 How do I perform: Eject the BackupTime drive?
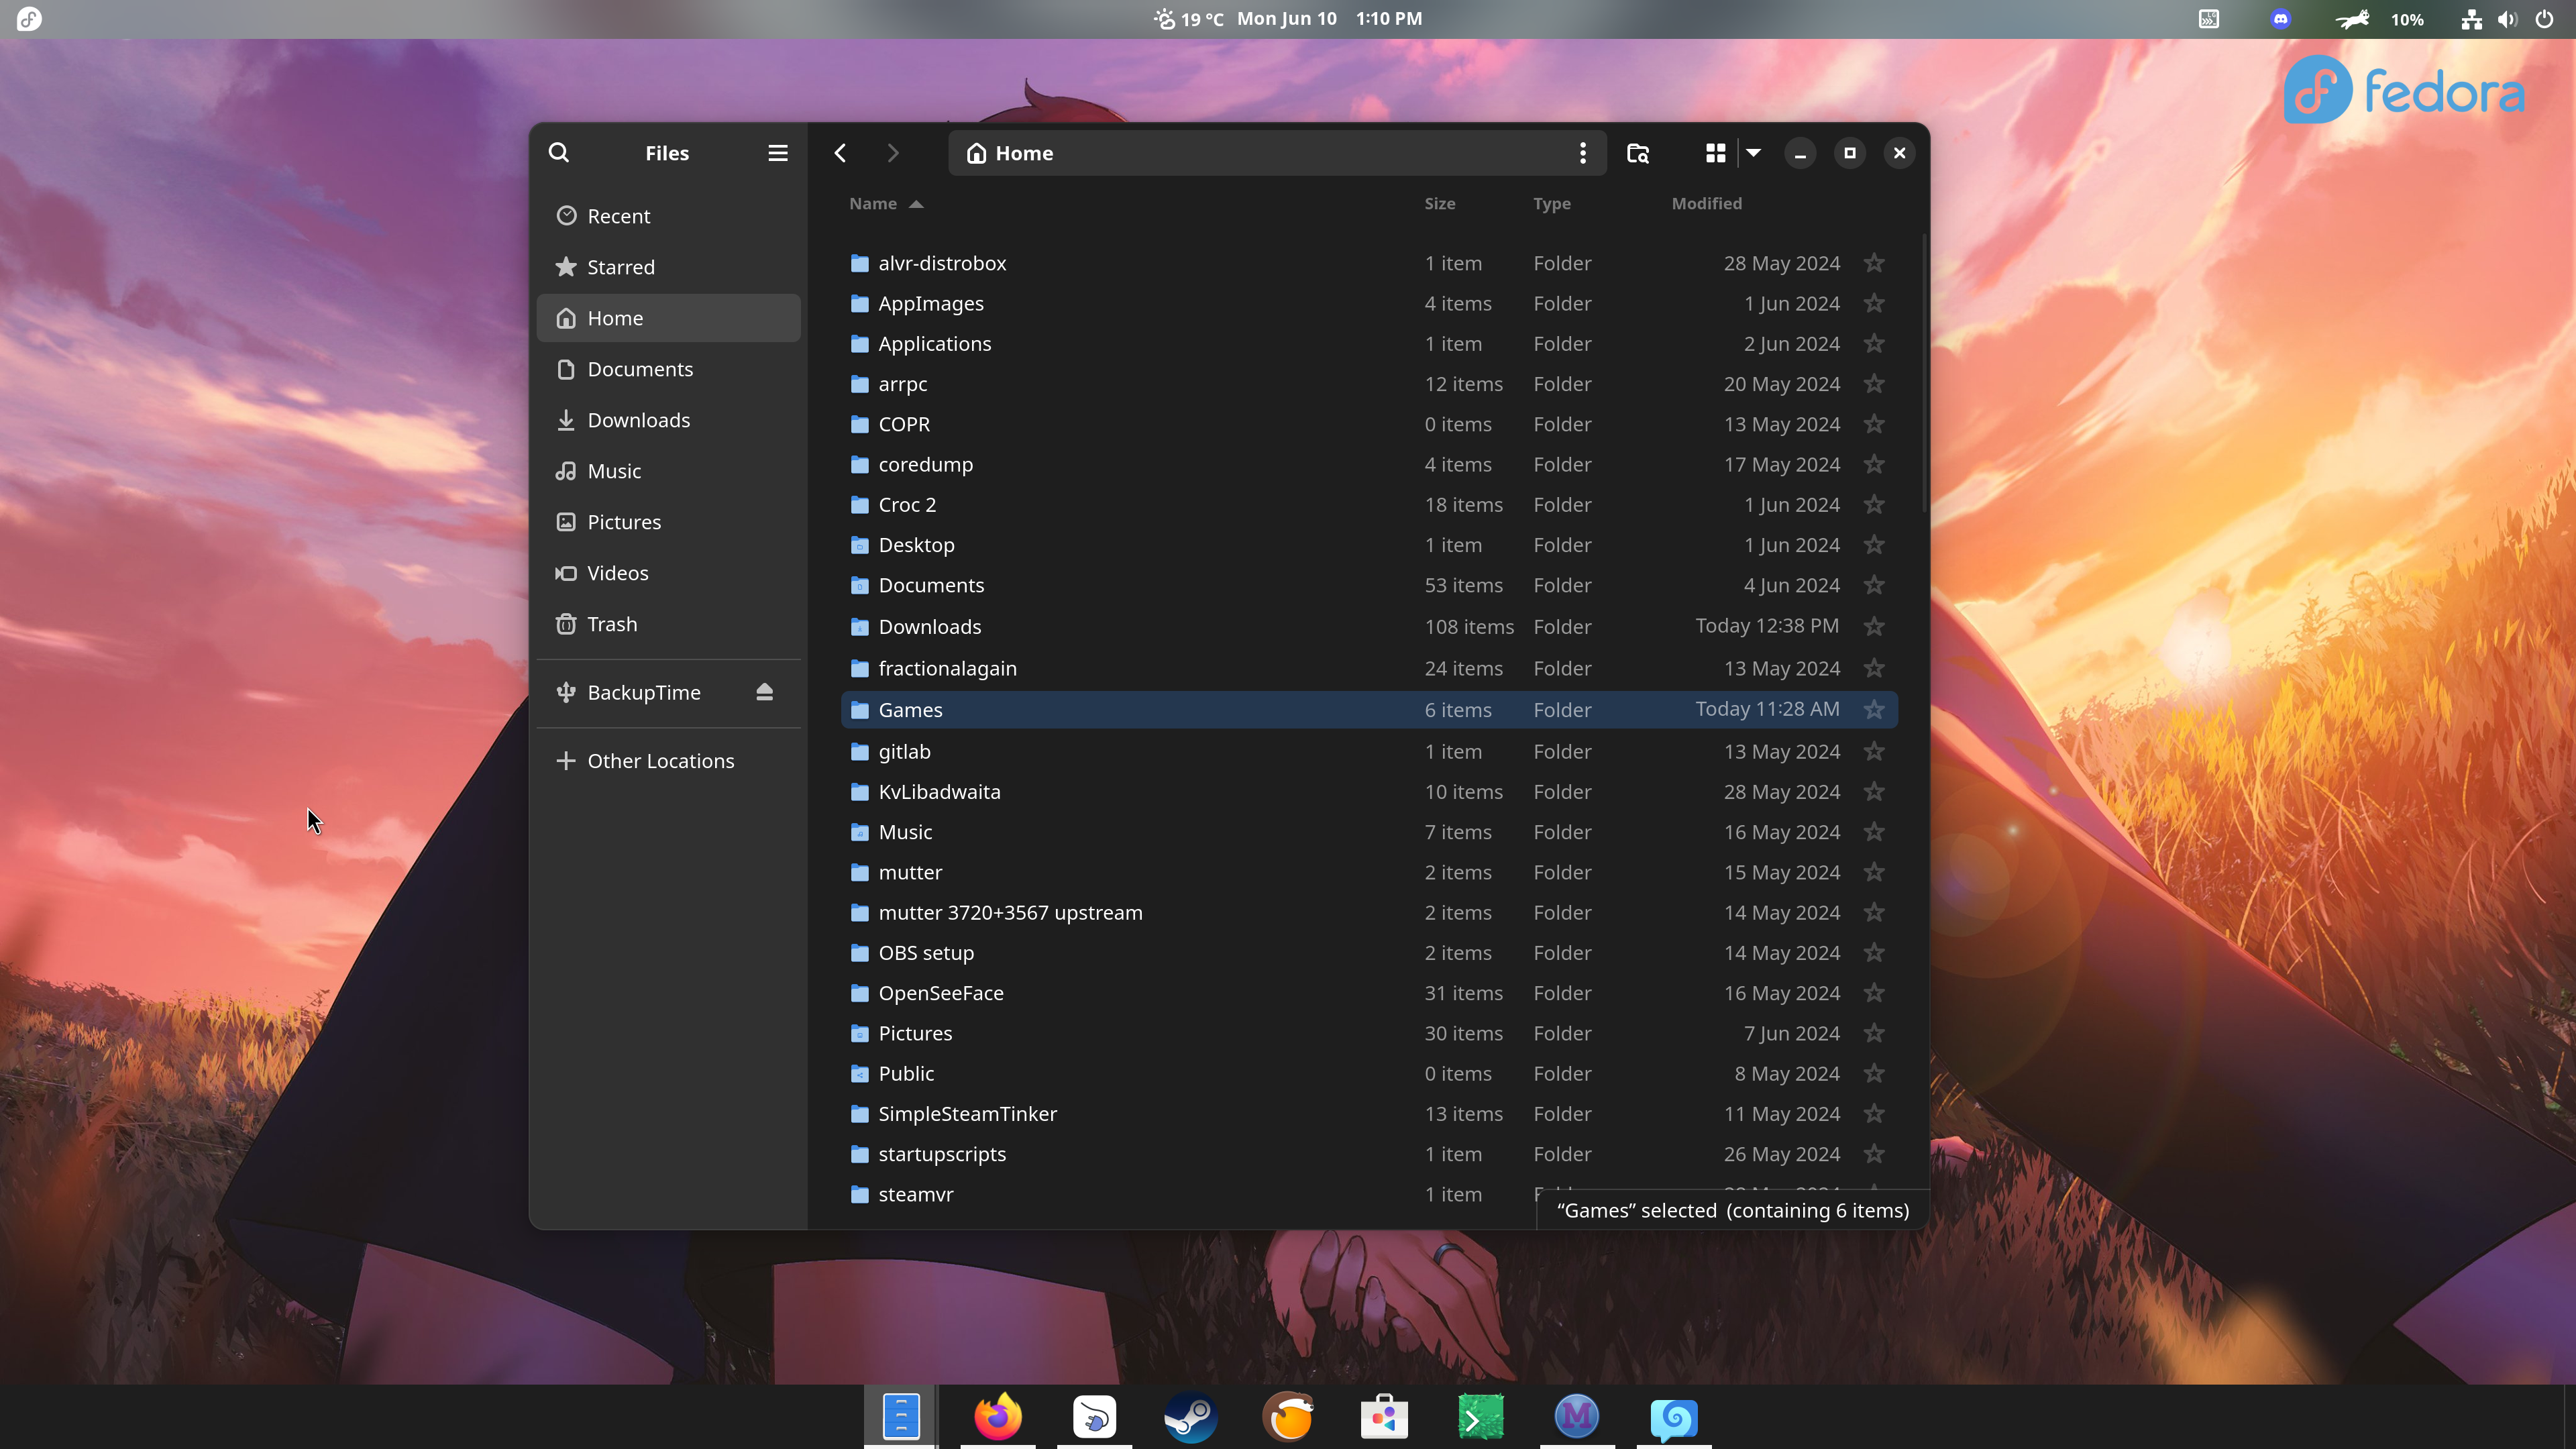(x=764, y=692)
